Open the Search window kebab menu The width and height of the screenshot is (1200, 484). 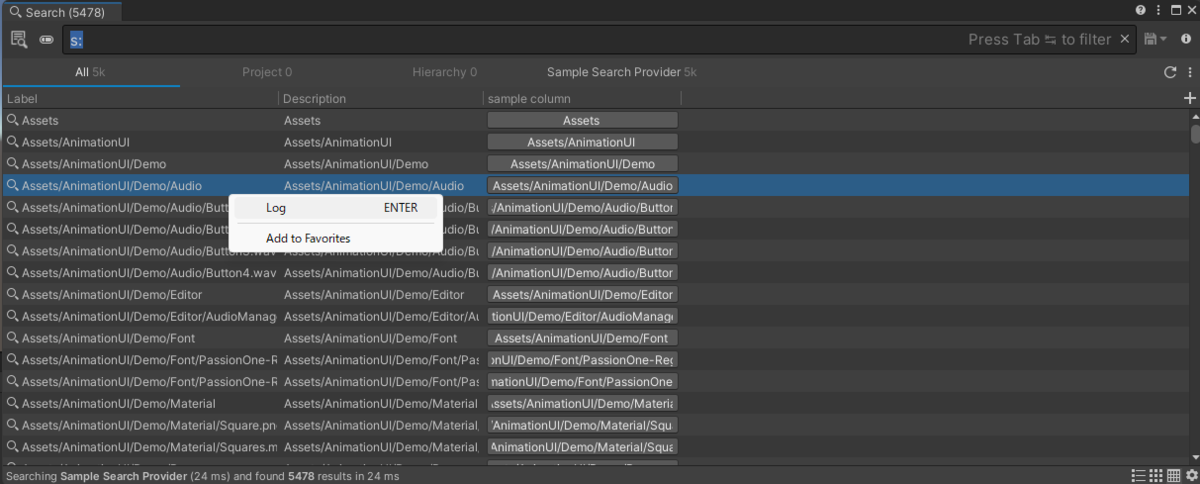click(1157, 10)
